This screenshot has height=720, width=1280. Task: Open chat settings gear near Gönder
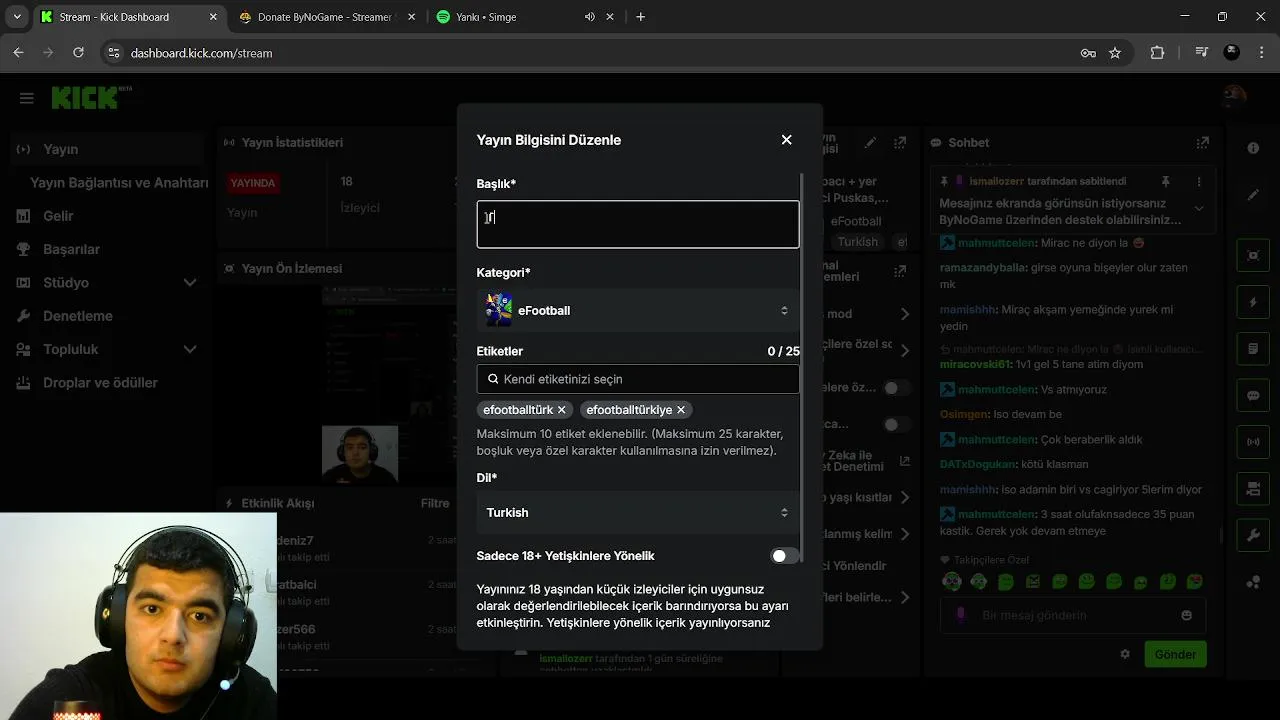point(1125,654)
